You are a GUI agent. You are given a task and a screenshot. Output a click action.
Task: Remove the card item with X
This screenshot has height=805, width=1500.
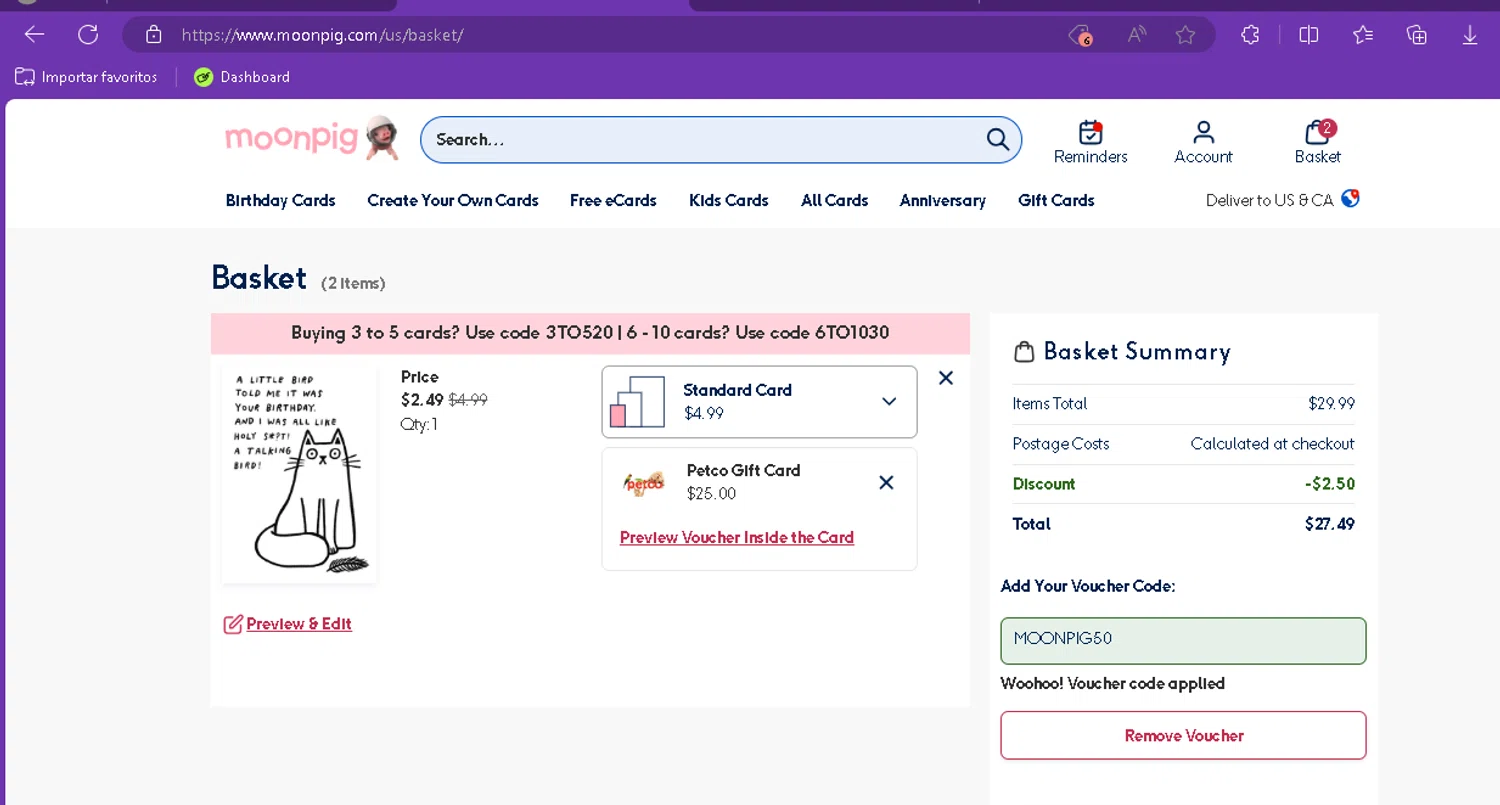(946, 378)
